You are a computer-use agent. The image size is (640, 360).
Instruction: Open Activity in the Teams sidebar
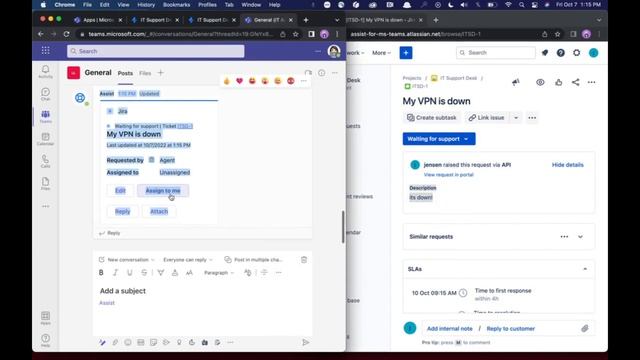45,71
